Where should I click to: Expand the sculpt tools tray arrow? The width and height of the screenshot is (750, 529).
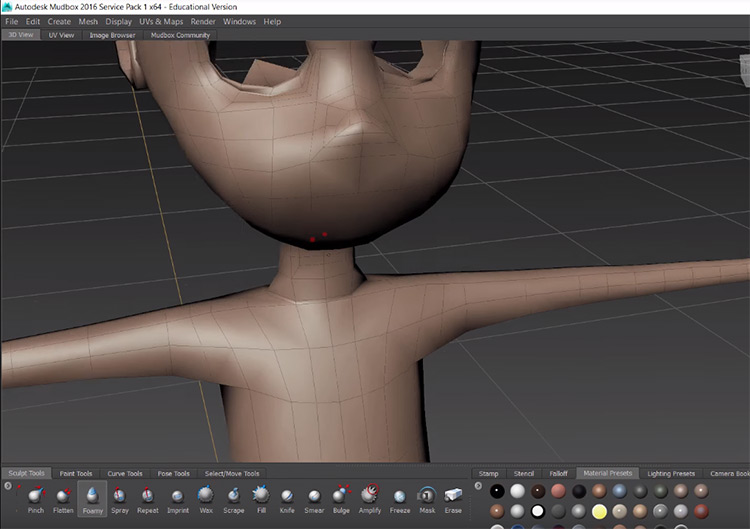tap(8, 486)
